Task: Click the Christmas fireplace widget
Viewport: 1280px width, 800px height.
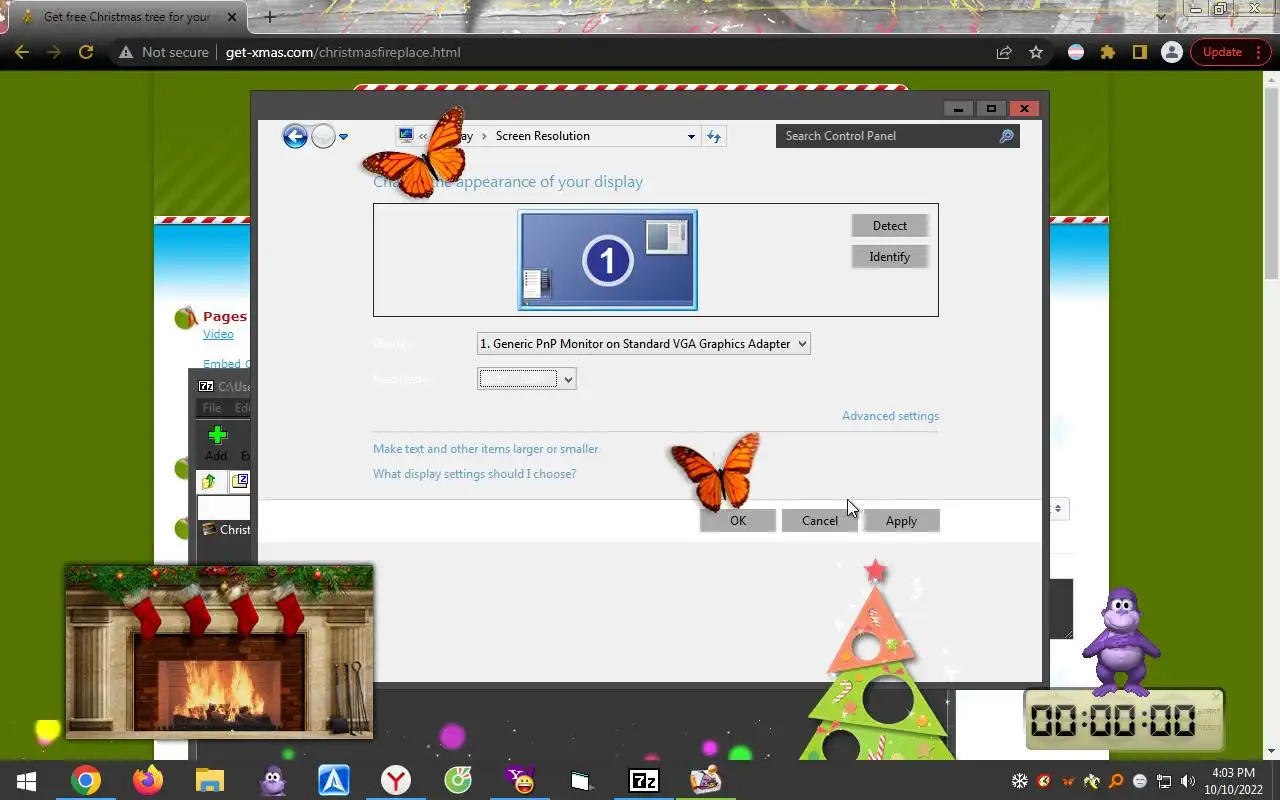Action: pos(219,652)
